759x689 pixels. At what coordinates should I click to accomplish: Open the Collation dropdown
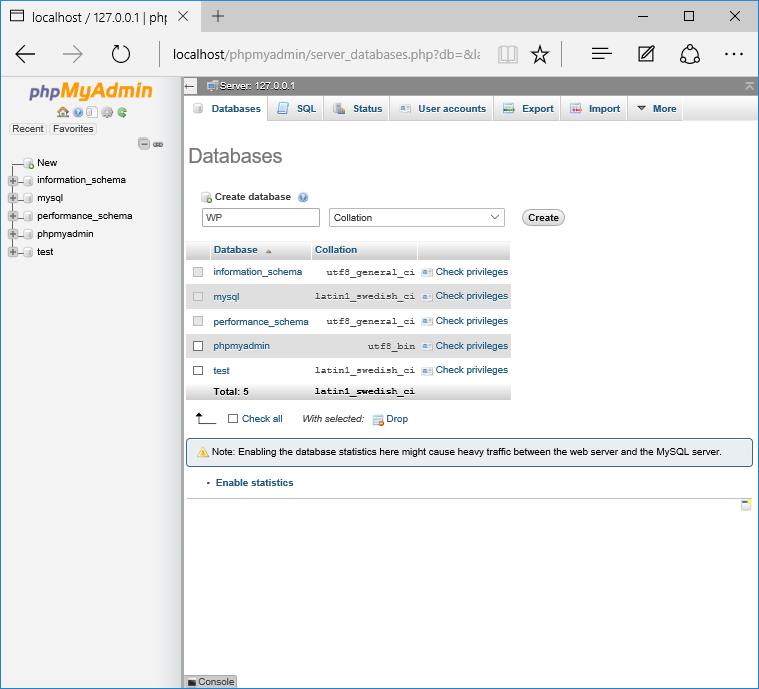[417, 217]
